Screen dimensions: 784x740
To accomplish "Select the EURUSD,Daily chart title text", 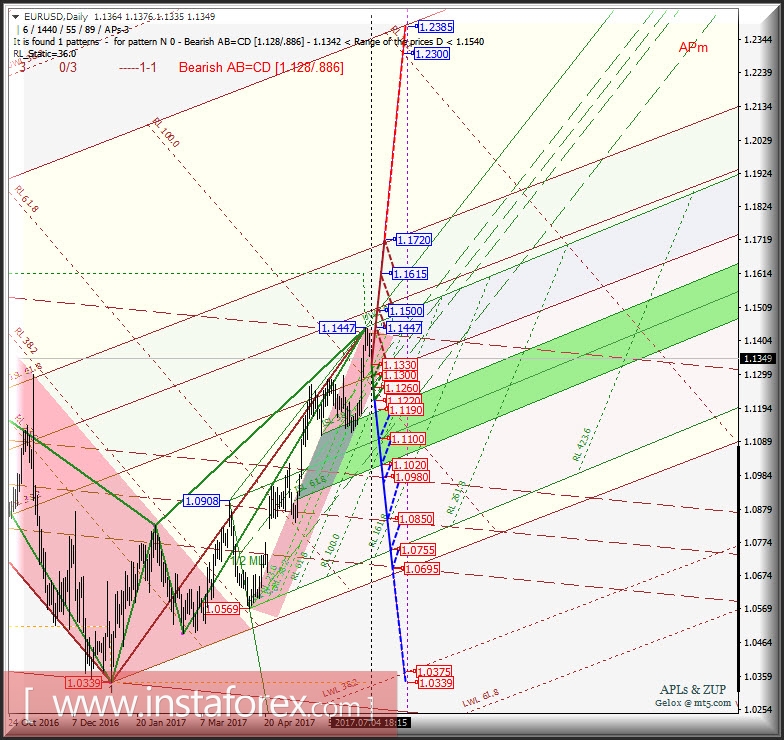I will (x=56, y=16).
